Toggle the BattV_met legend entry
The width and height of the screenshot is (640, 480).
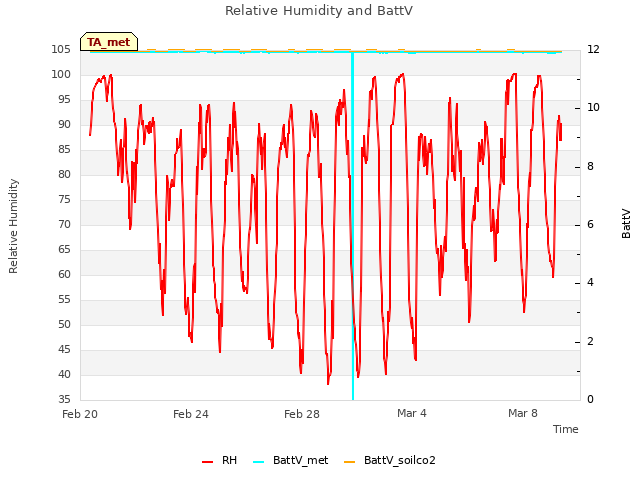click(291, 460)
